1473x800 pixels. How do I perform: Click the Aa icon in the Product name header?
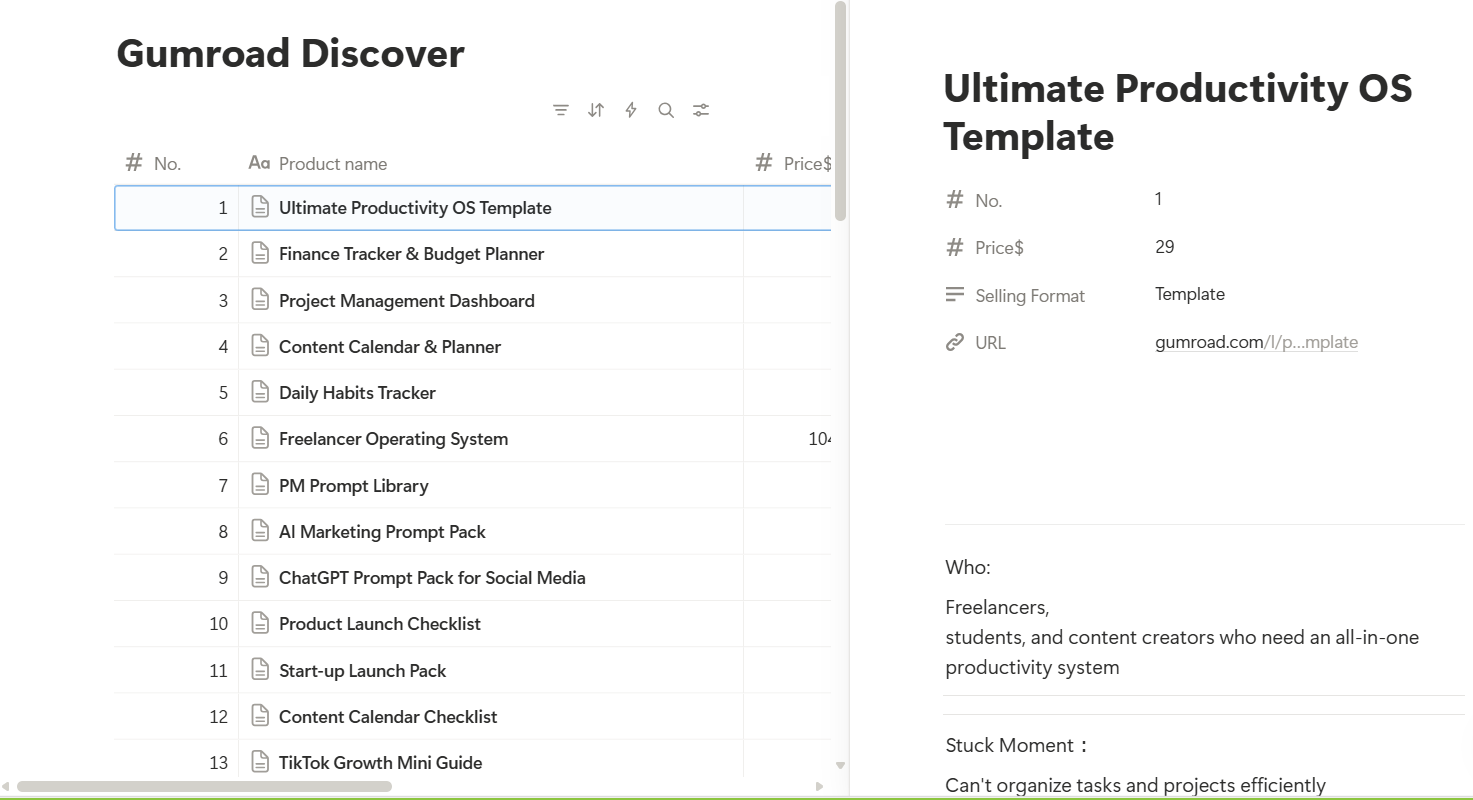point(260,163)
